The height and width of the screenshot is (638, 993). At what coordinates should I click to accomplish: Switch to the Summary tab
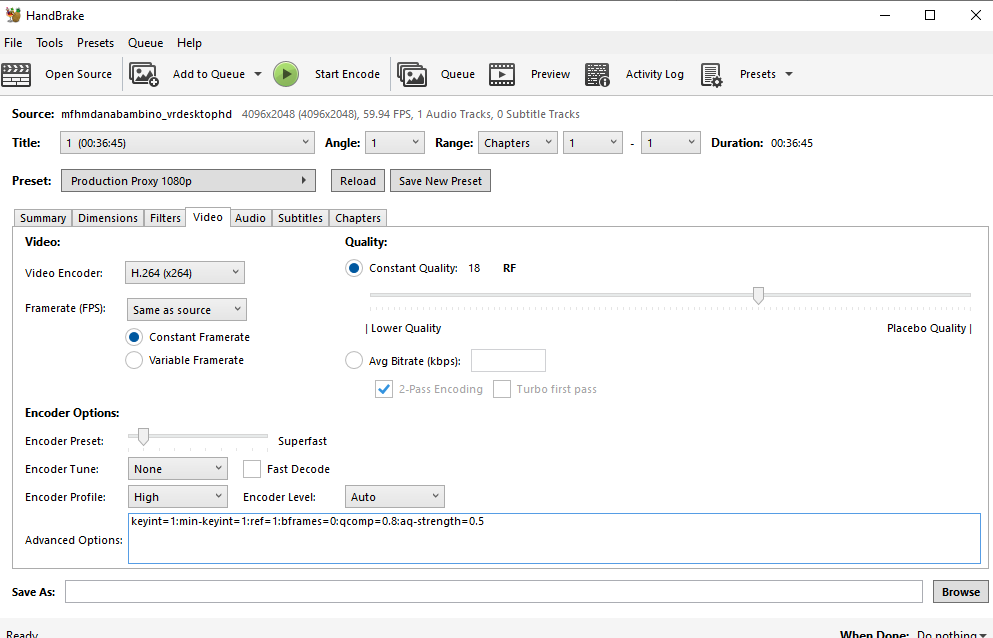tap(43, 218)
